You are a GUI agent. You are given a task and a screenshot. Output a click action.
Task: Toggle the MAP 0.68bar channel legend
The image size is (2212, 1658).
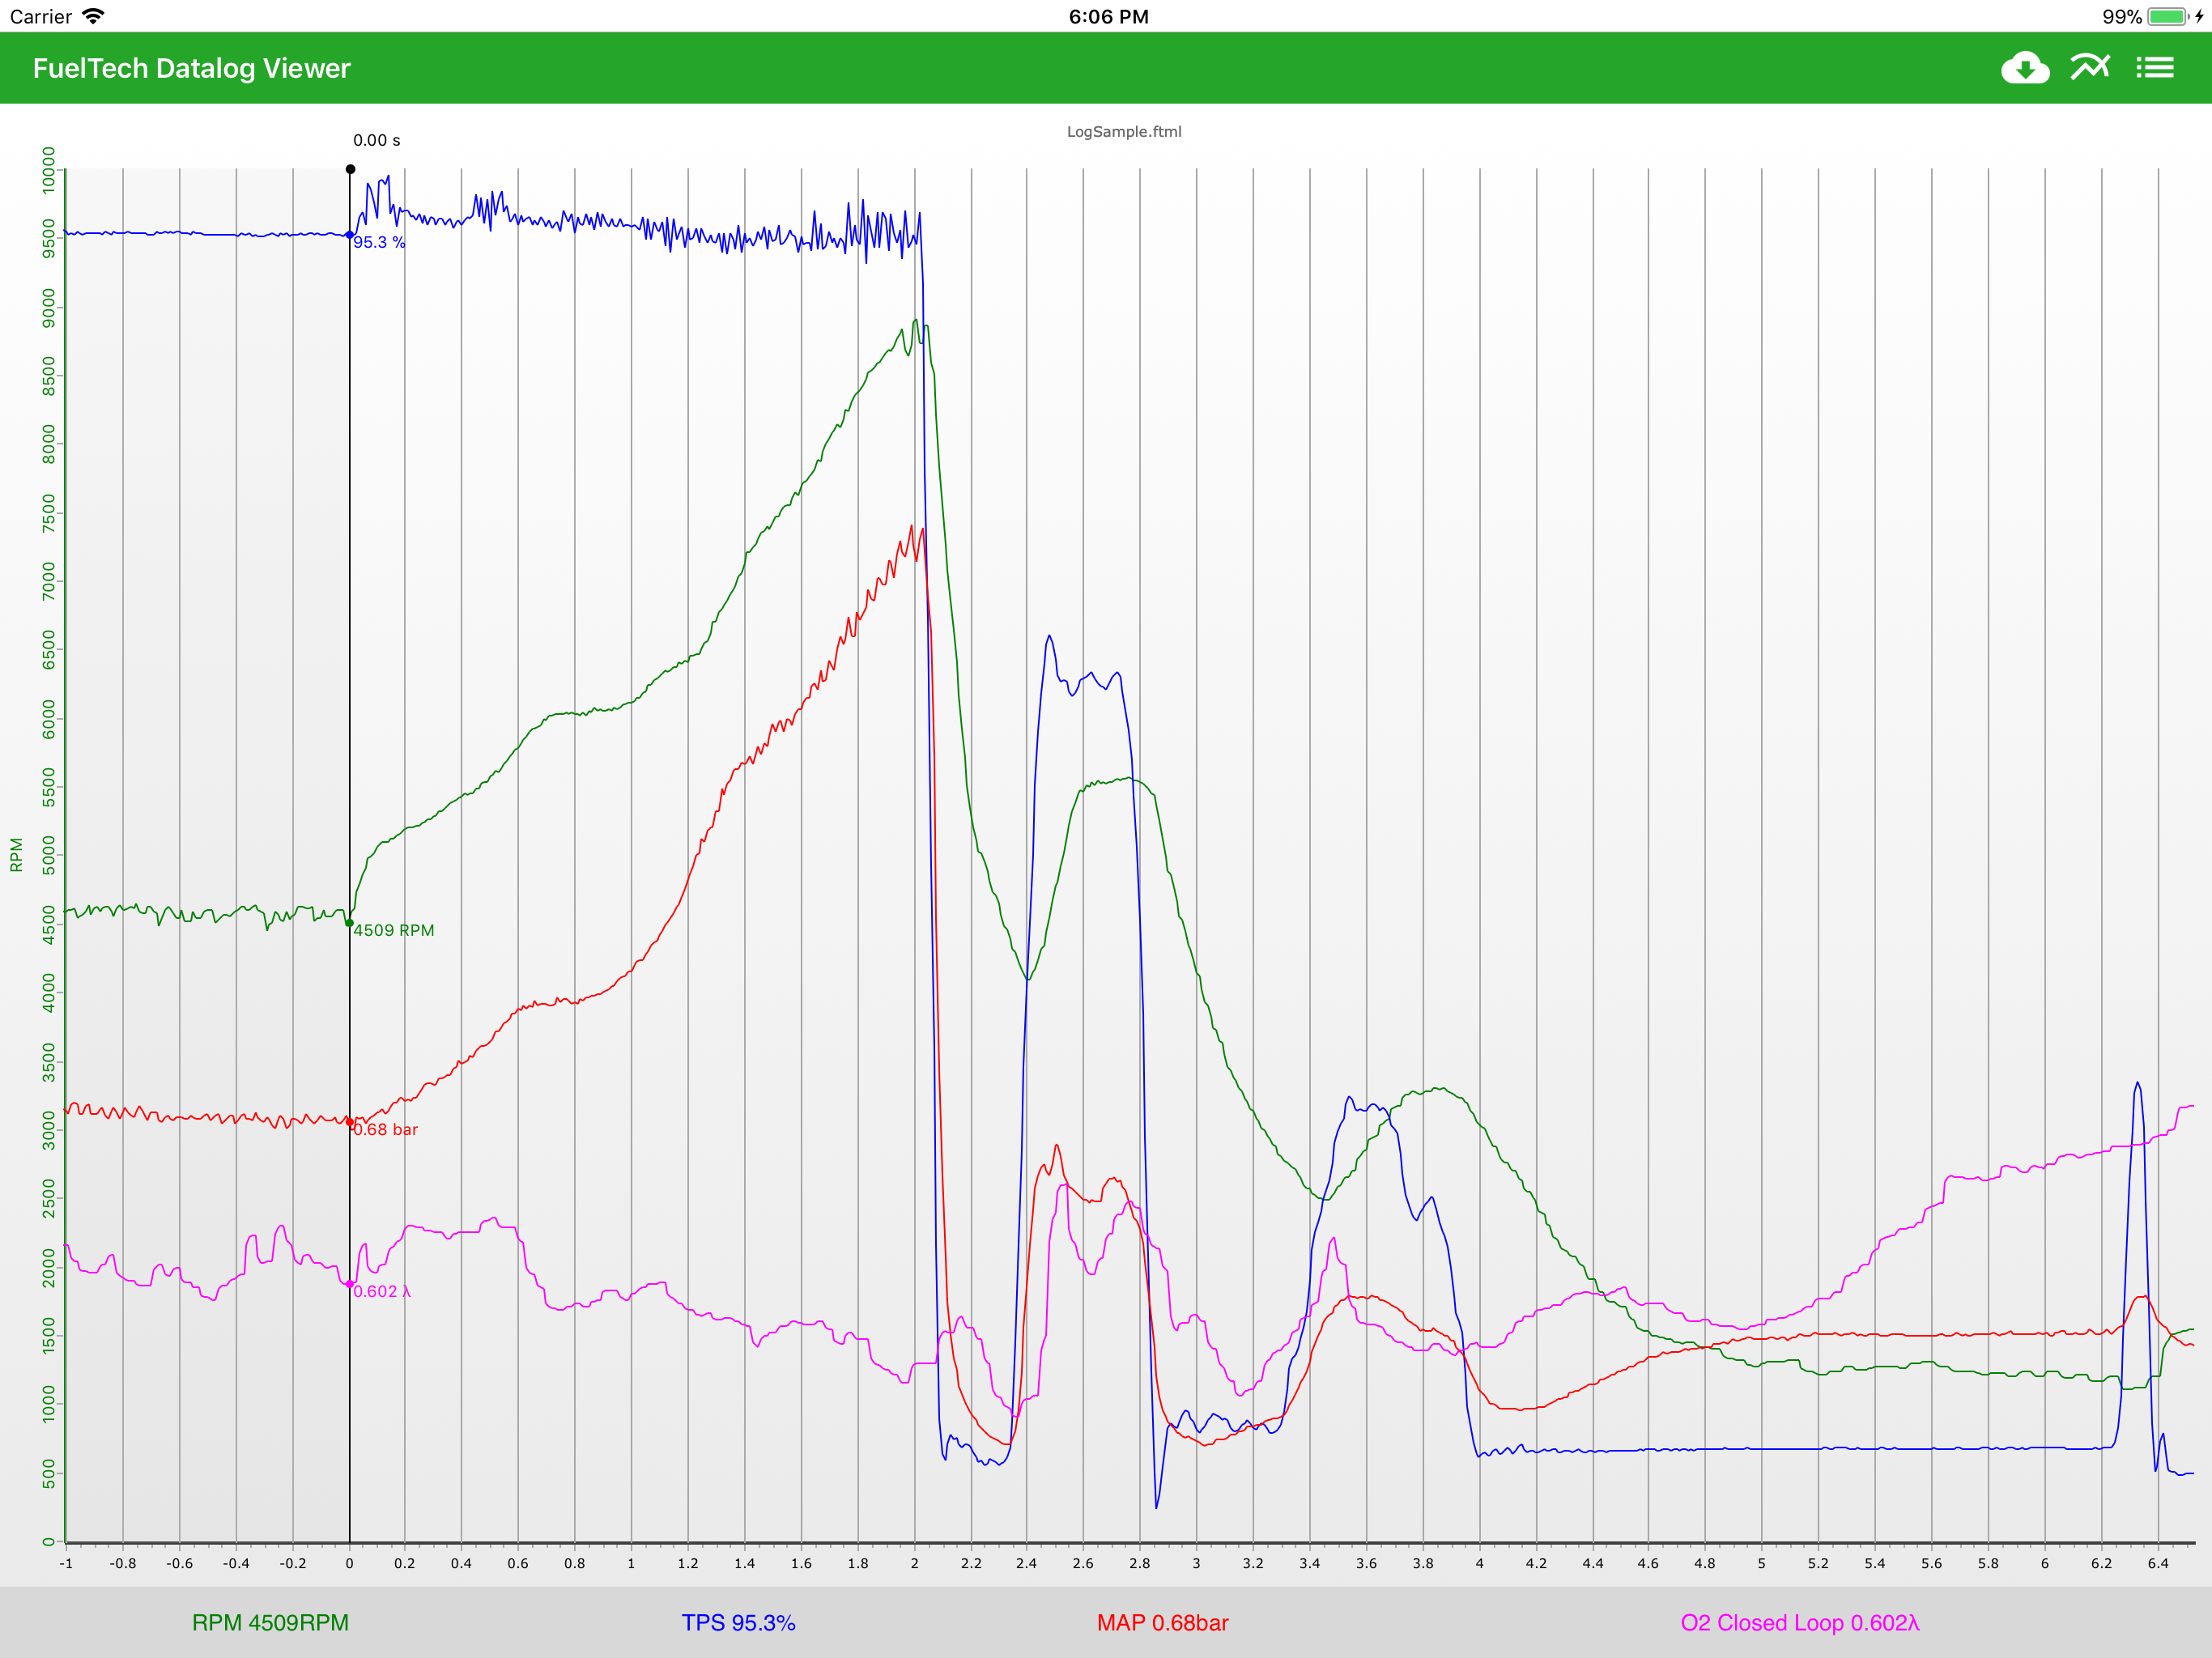[1162, 1623]
